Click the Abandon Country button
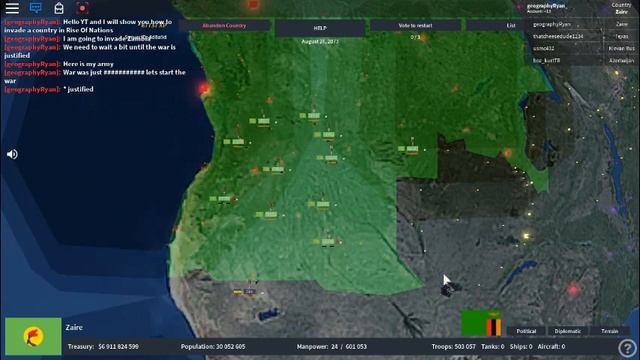640x360 pixels. click(224, 26)
